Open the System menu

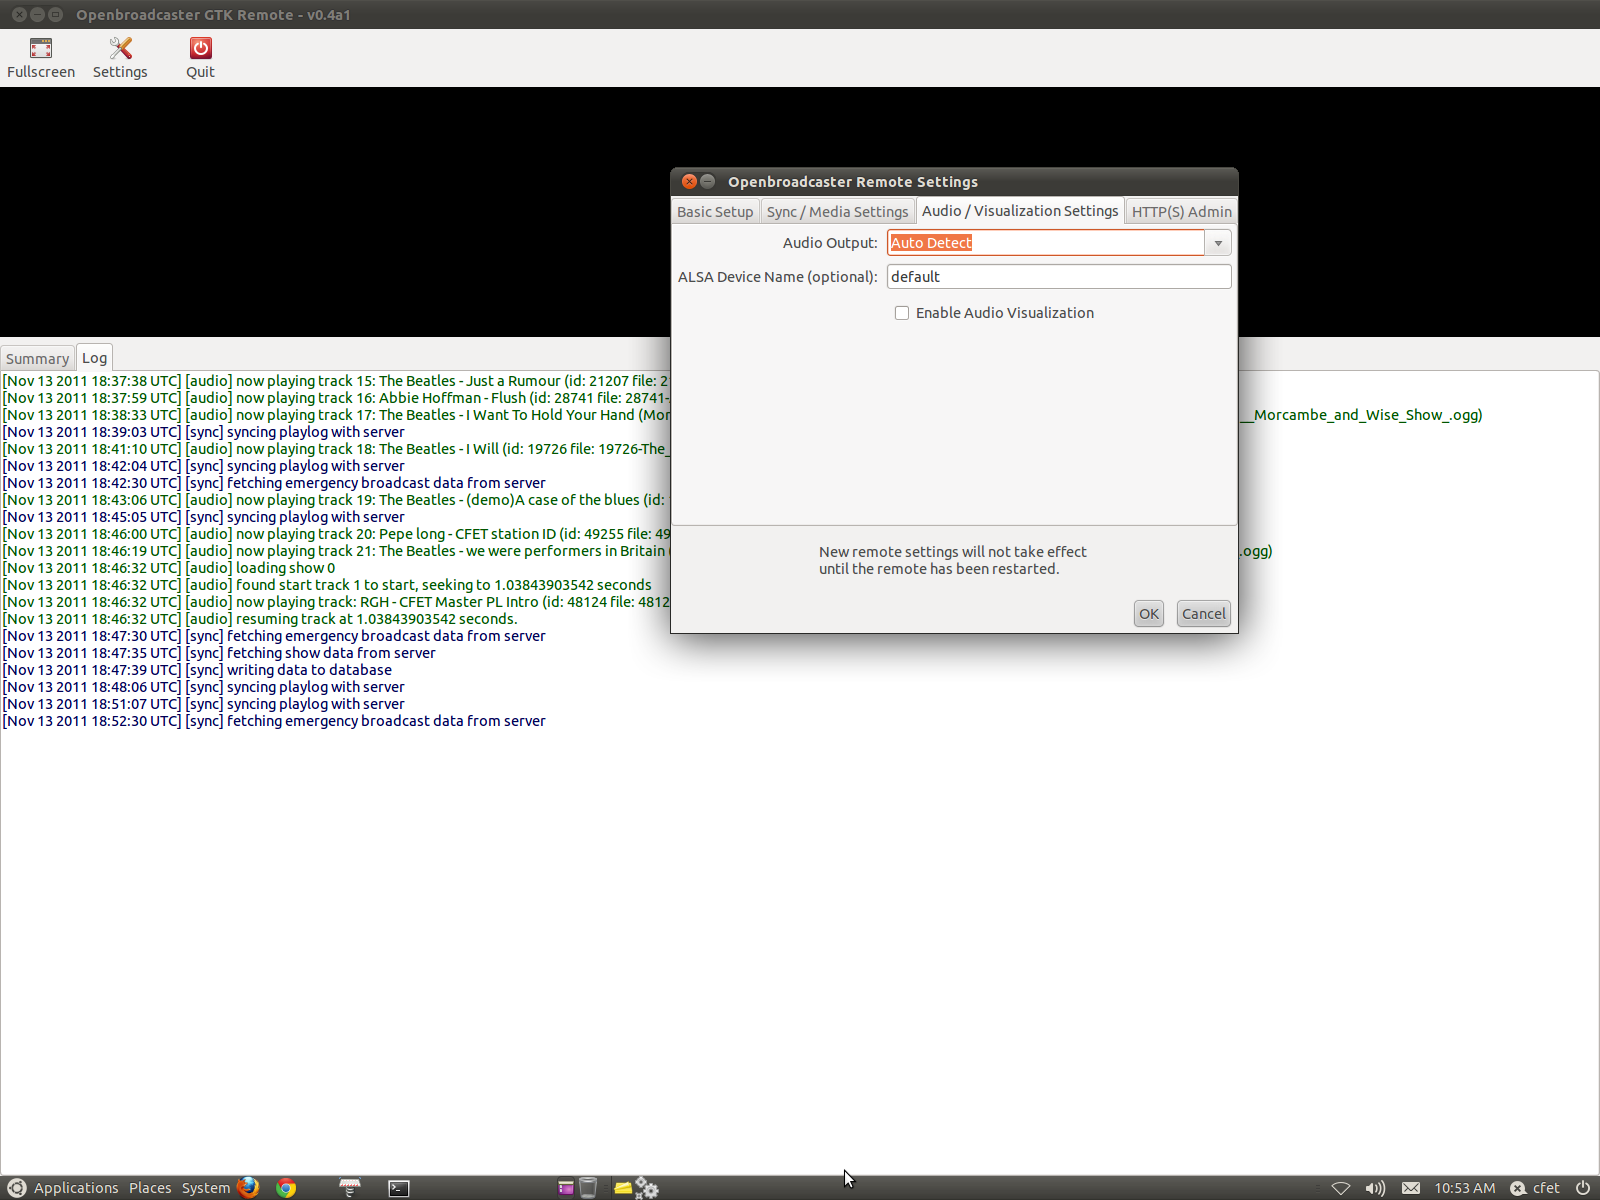[206, 1188]
